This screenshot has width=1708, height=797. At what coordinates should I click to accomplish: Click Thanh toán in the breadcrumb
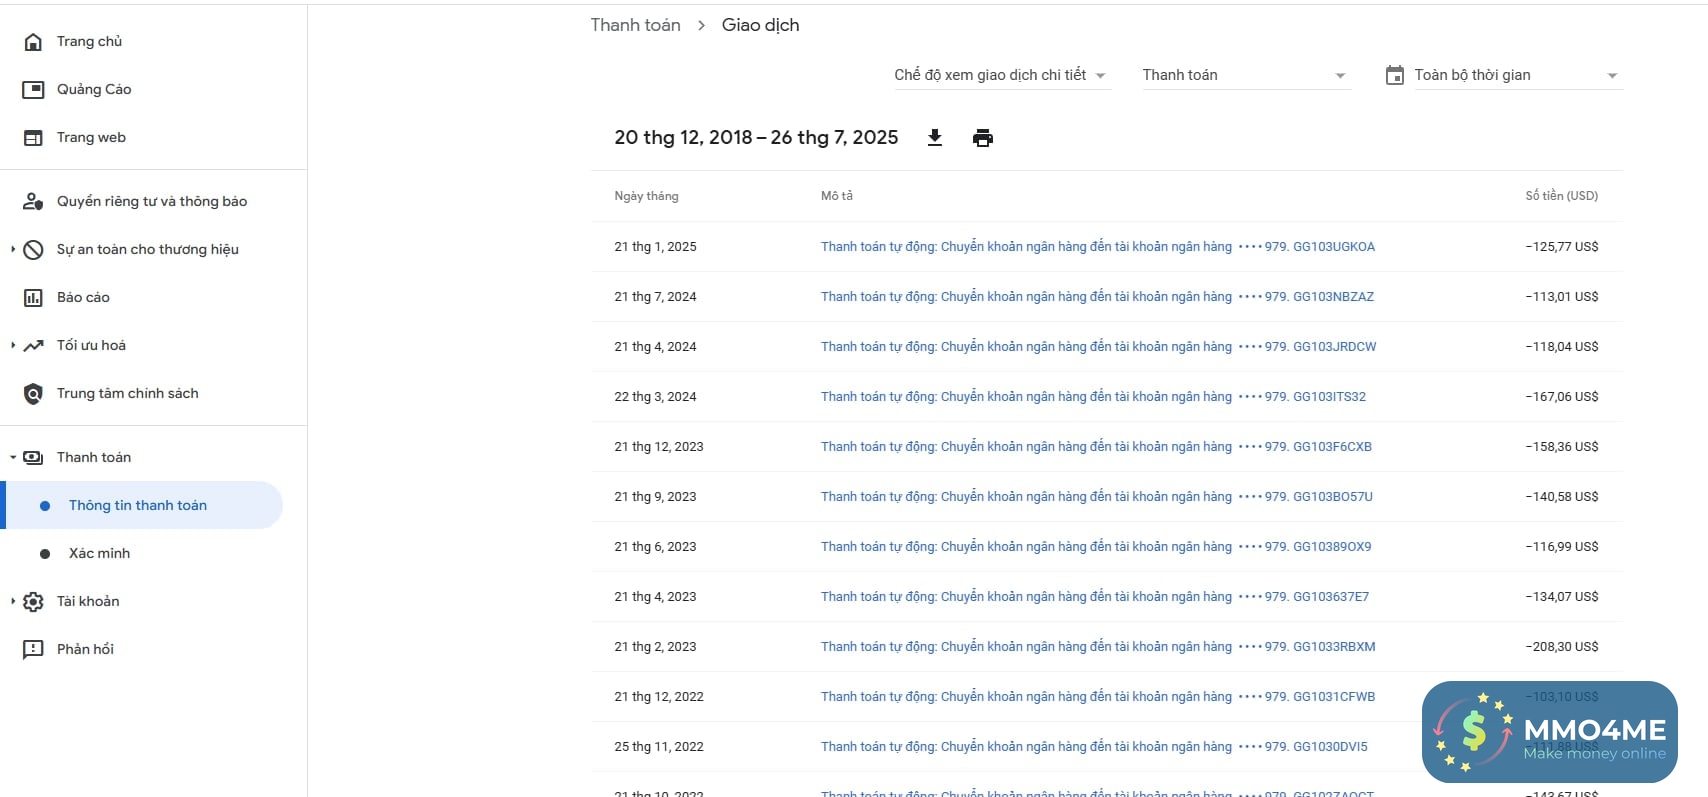point(635,25)
